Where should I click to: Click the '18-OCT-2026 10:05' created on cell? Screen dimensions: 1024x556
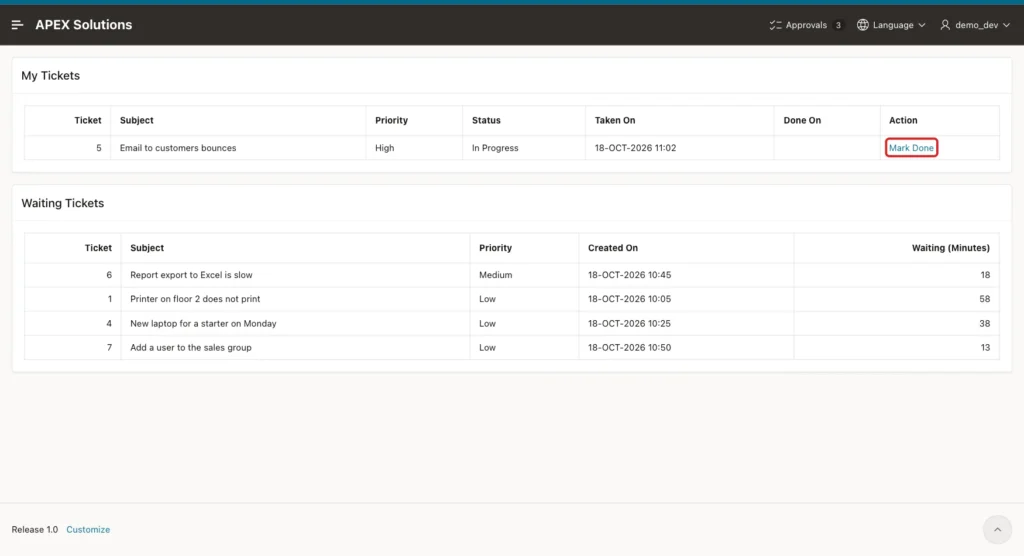629,299
